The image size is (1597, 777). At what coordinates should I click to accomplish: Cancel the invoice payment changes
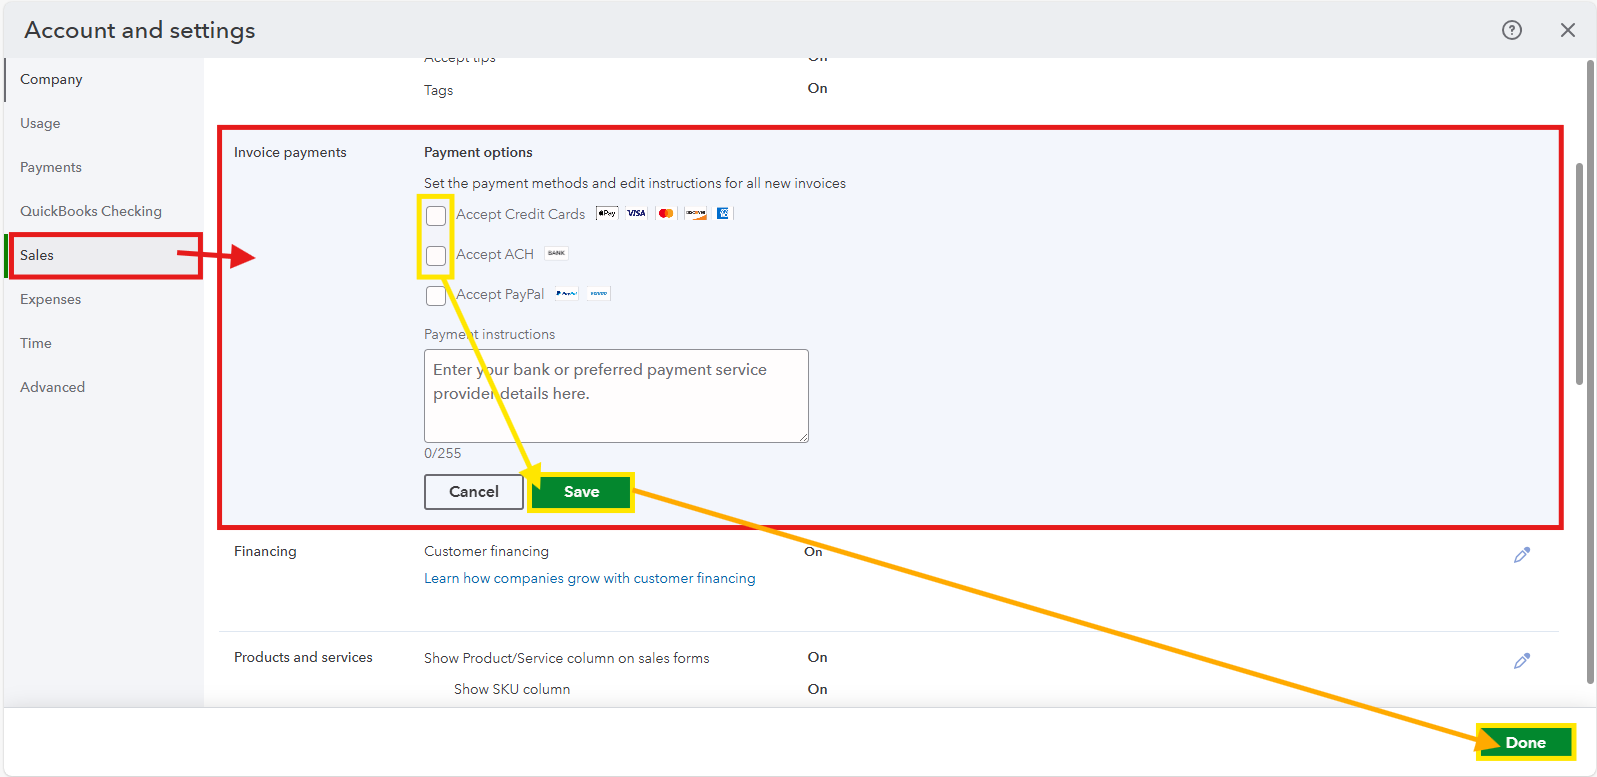474,492
